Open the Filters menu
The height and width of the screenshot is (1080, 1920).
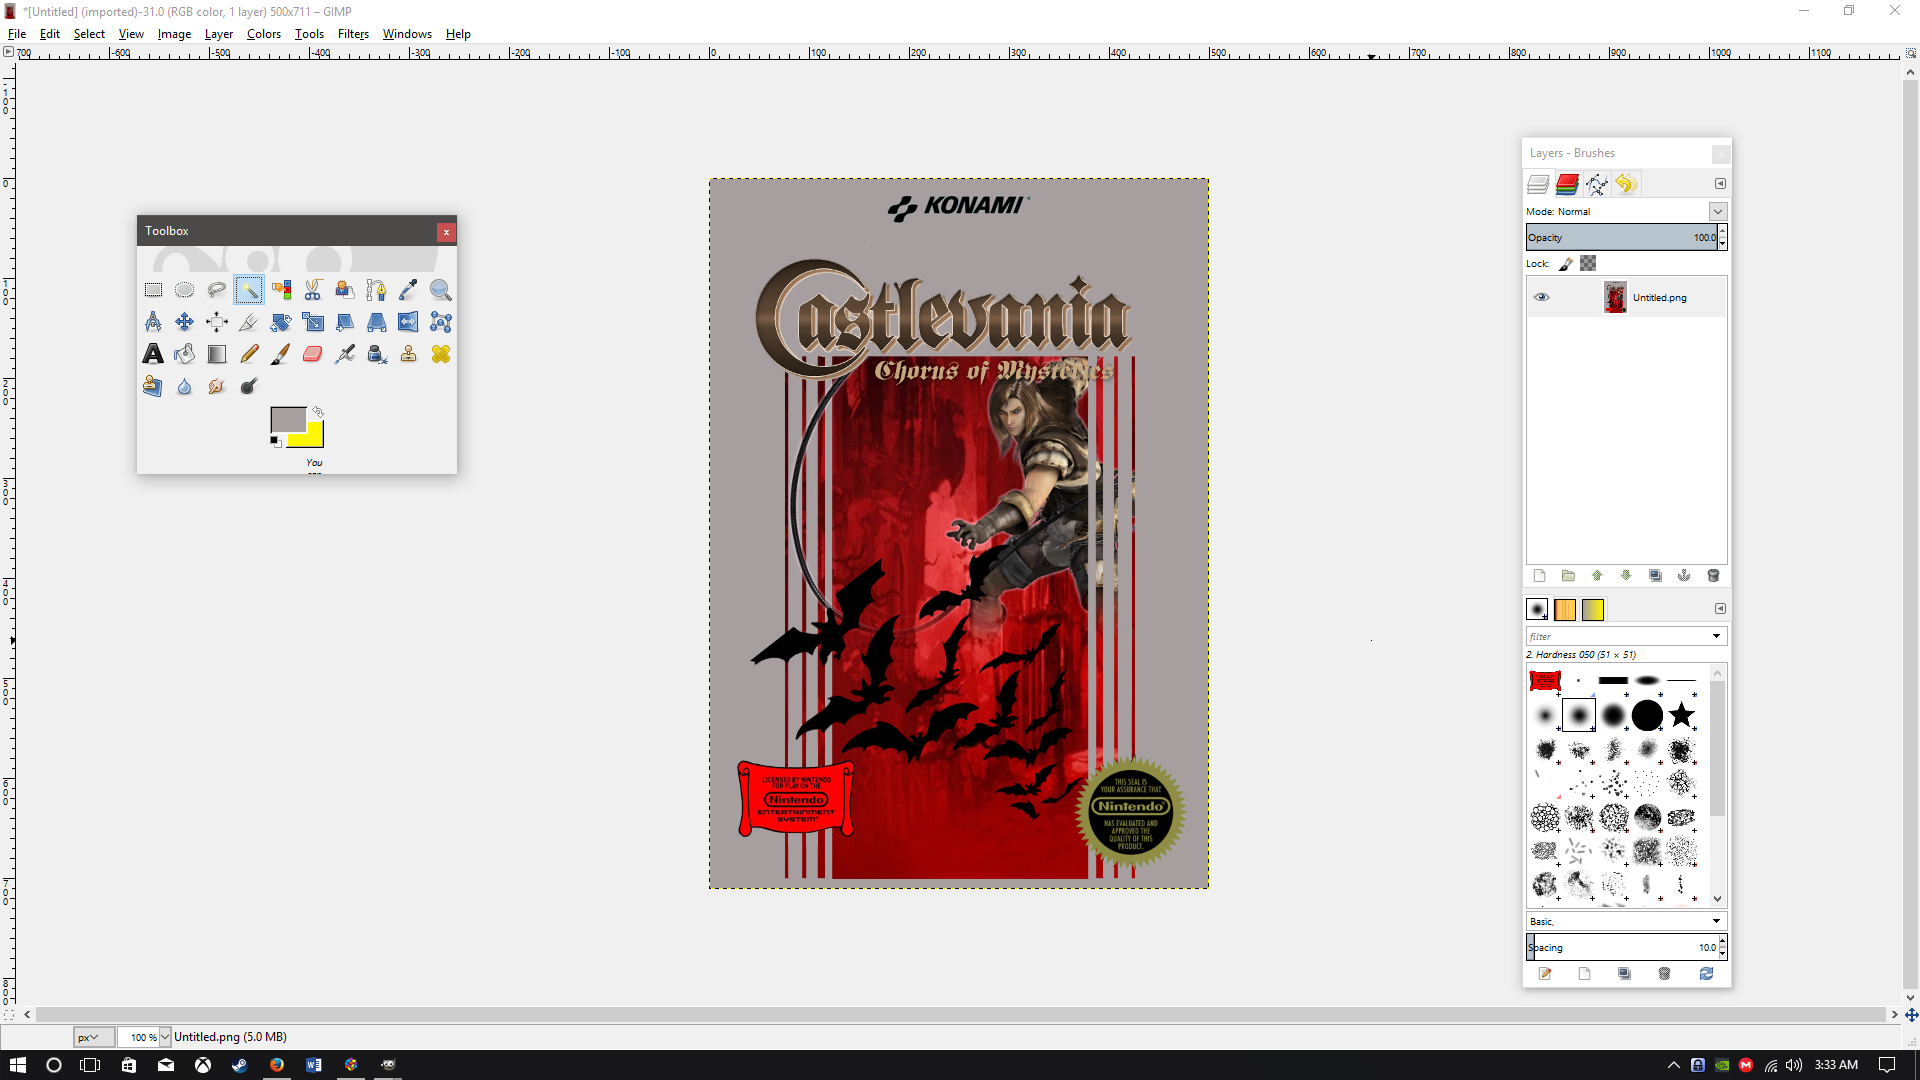click(x=353, y=33)
